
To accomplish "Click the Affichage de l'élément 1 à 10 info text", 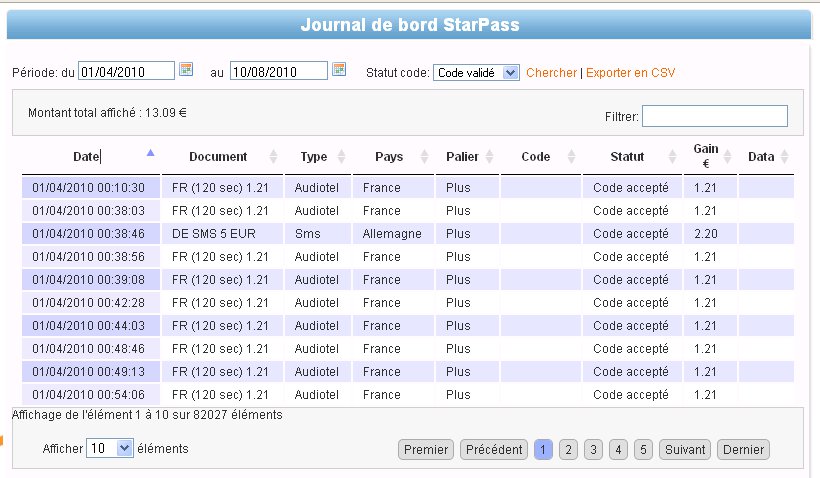I will click(x=147, y=415).
